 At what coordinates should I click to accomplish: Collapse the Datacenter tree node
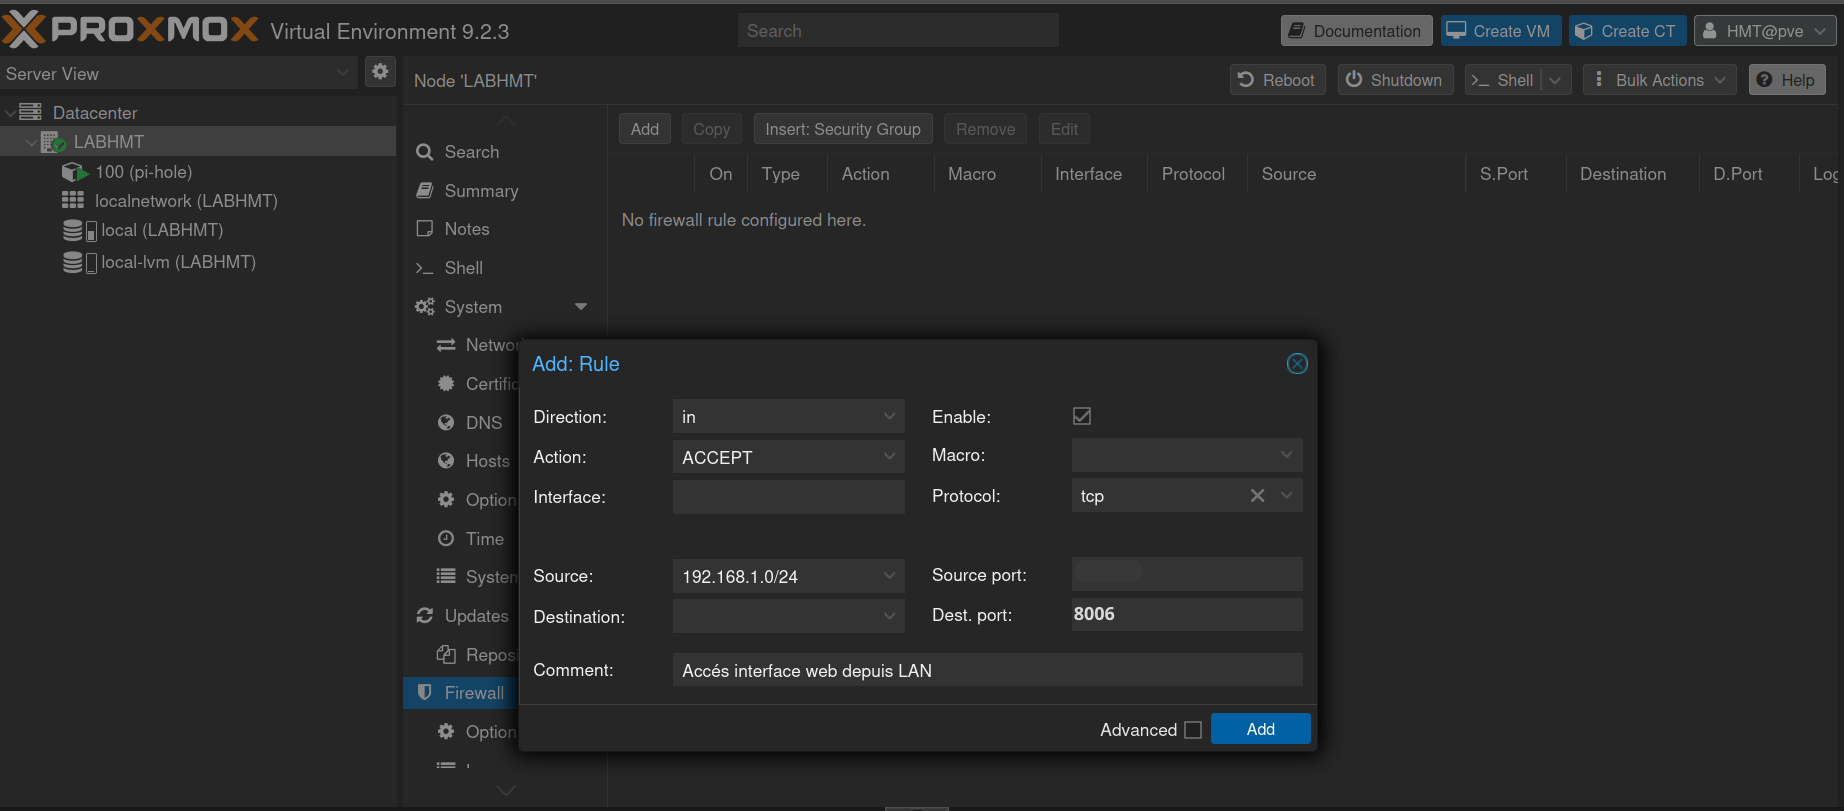(10, 113)
